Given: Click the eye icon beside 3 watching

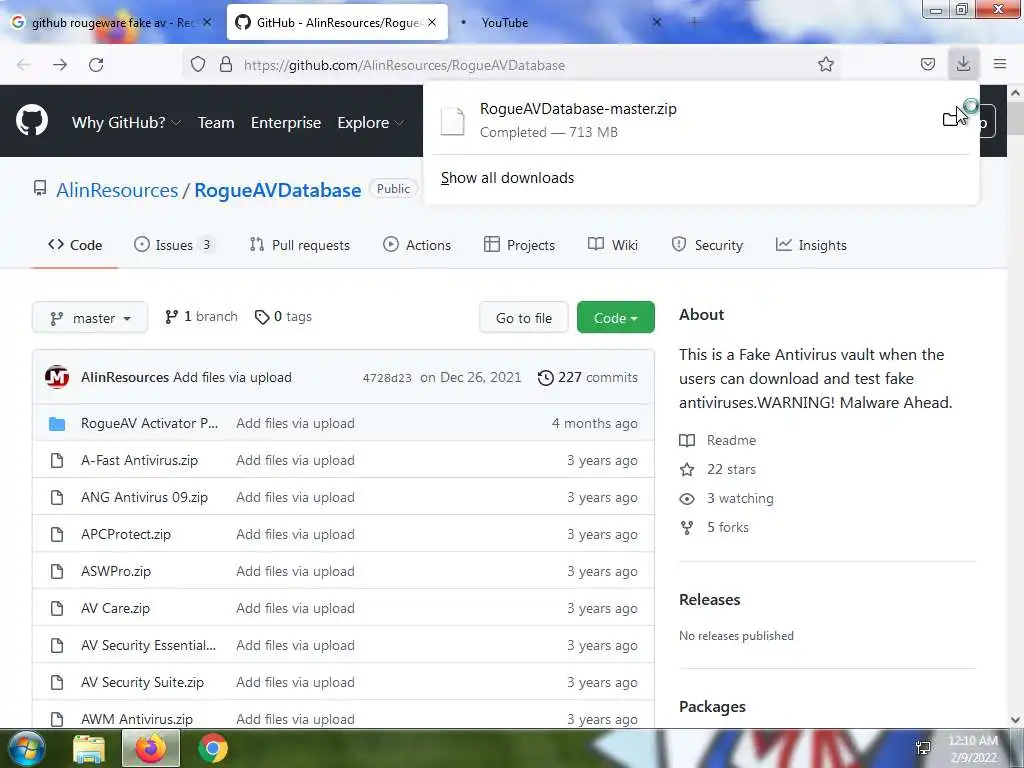Looking at the screenshot, I should [686, 499].
